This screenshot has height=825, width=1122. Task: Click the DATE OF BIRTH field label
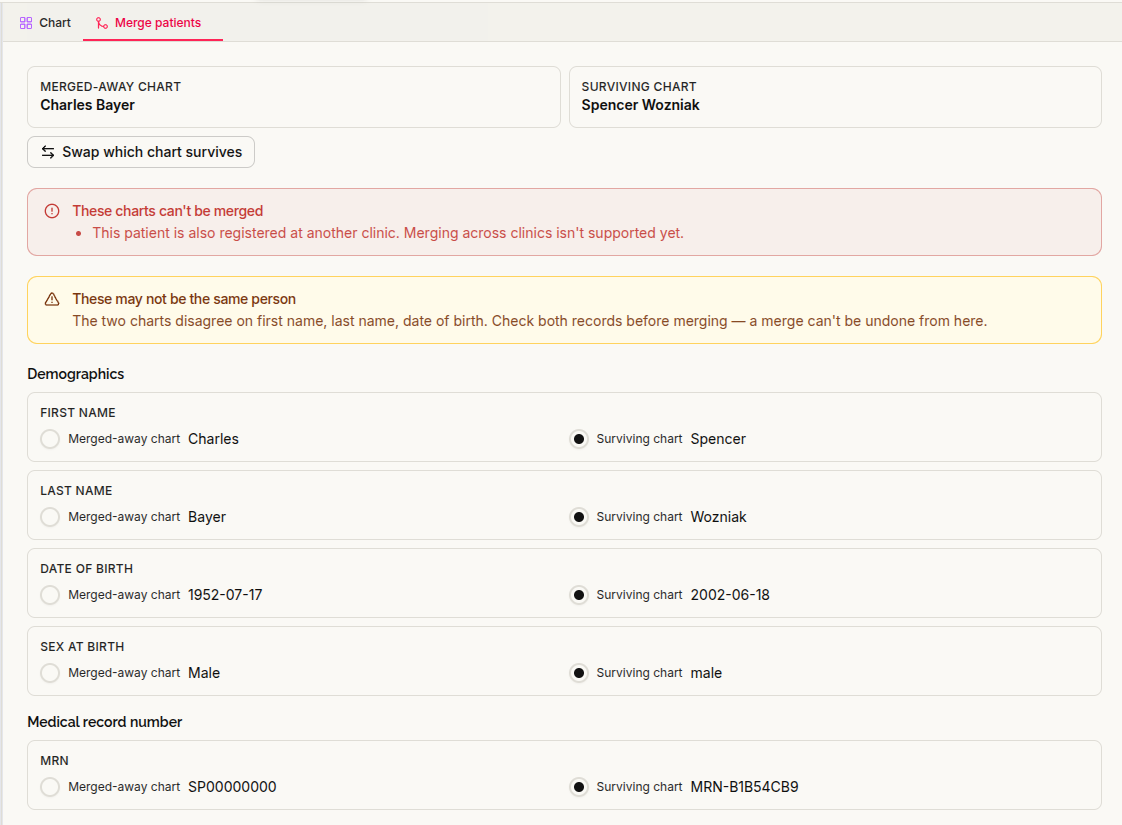[87, 569]
